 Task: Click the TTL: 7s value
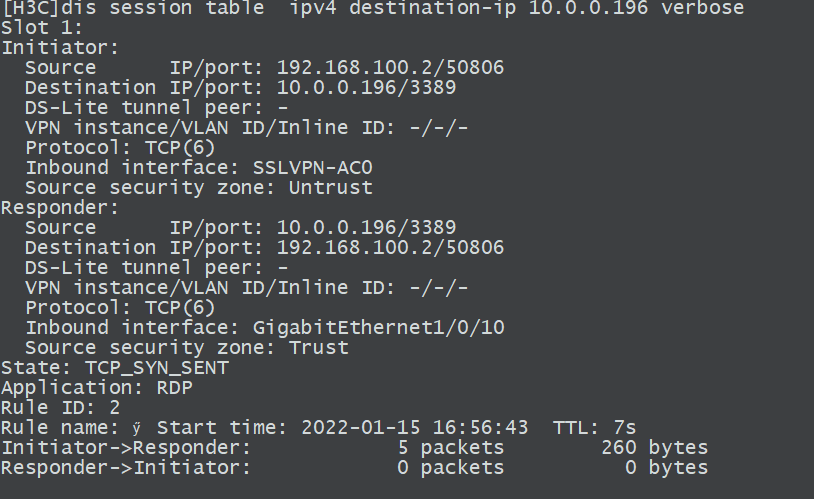pos(594,428)
